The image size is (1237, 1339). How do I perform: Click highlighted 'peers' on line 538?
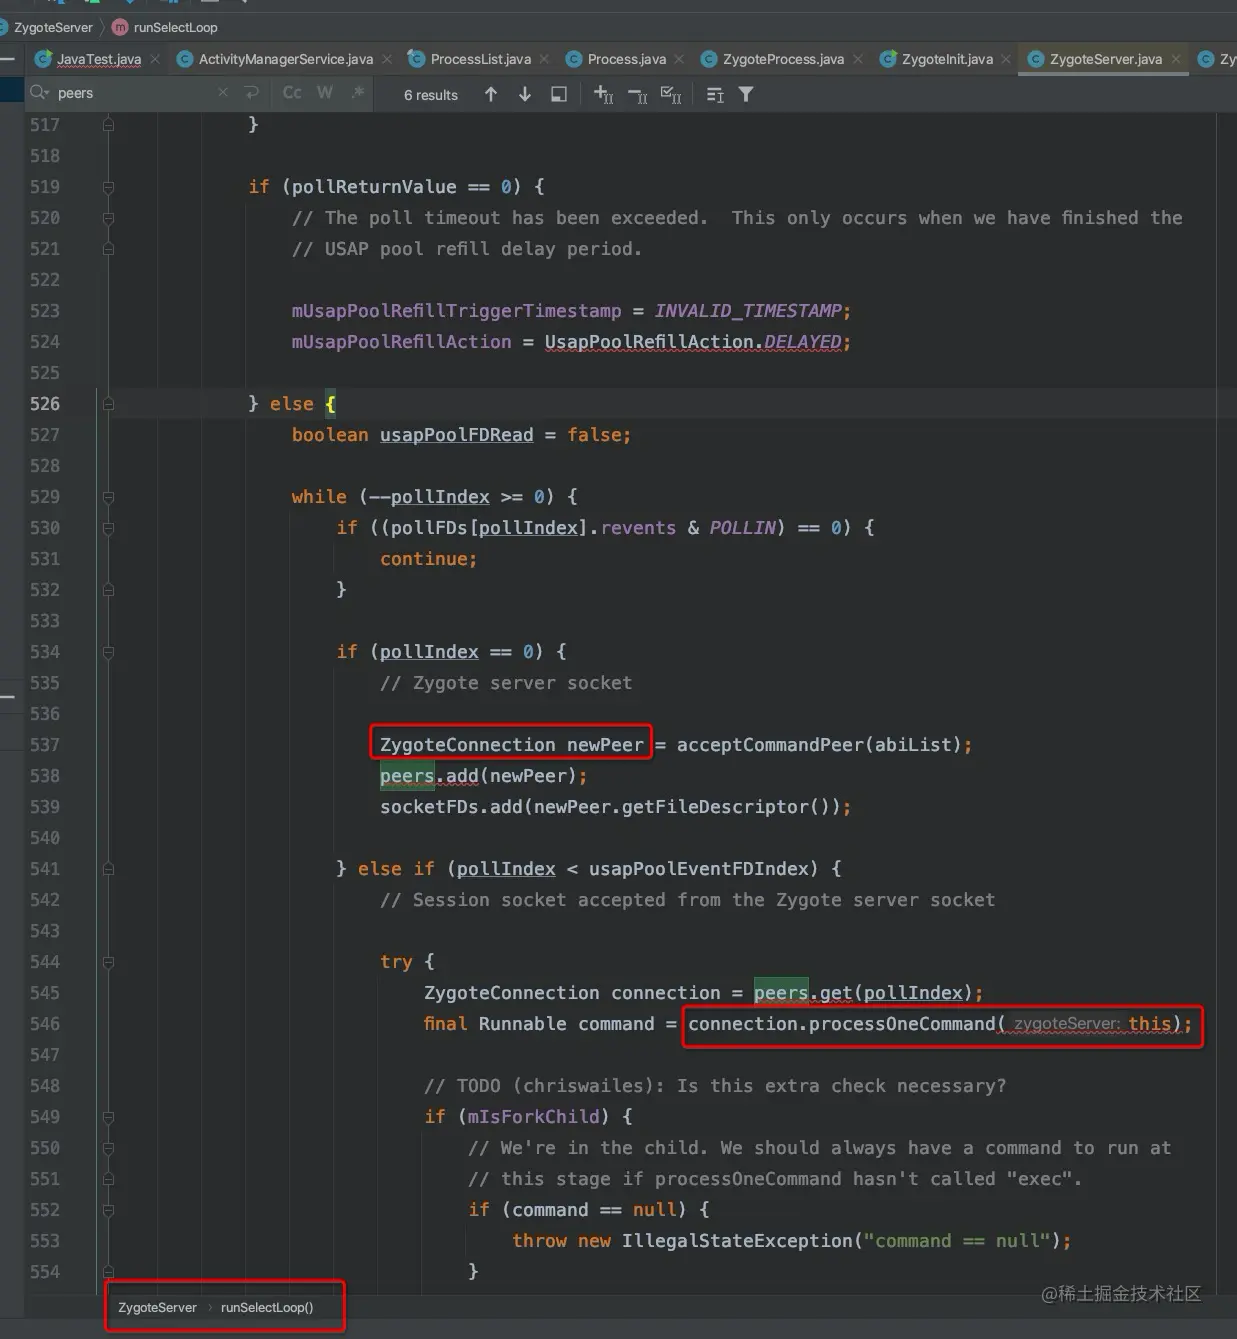[x=407, y=776]
